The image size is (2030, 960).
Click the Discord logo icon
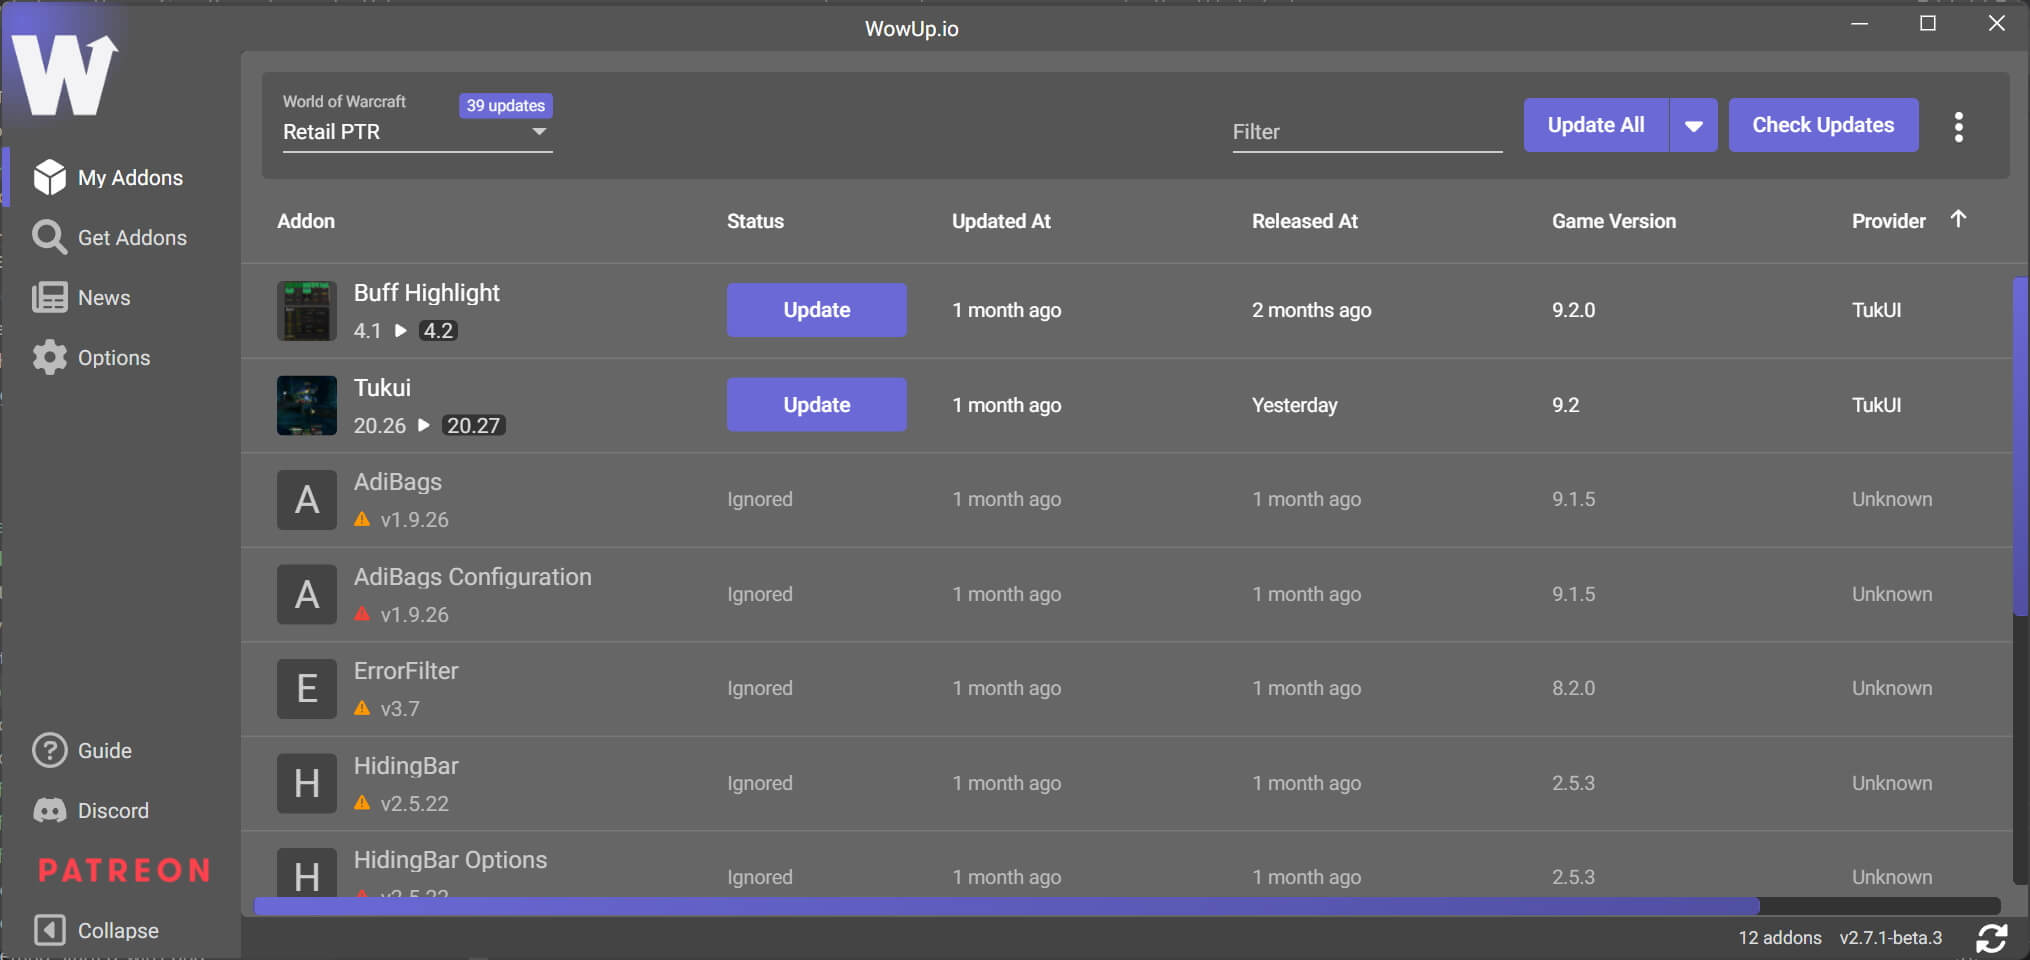[49, 810]
